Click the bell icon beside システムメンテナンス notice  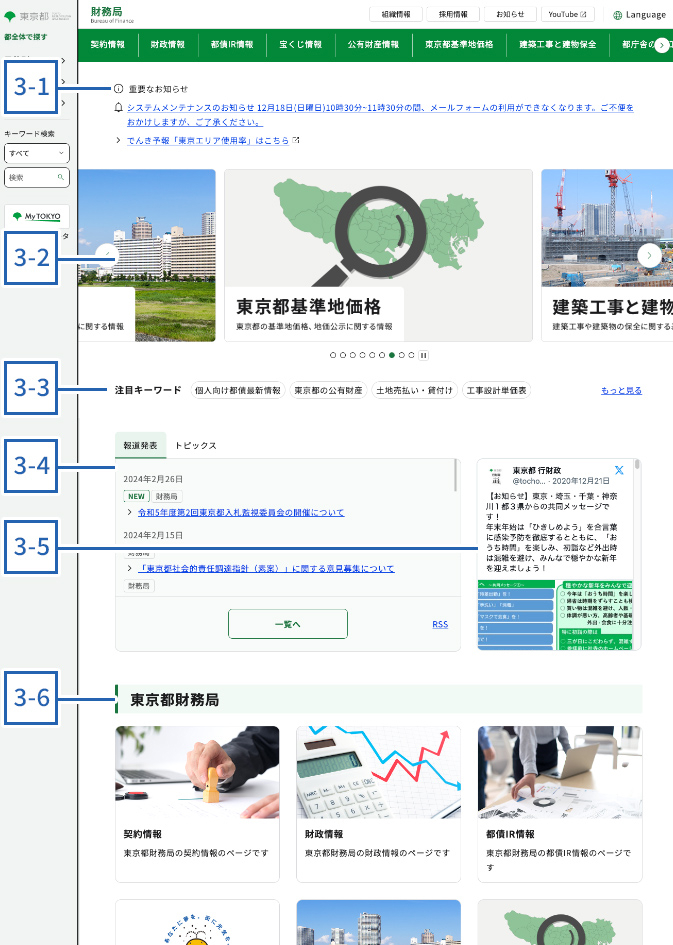(x=119, y=107)
